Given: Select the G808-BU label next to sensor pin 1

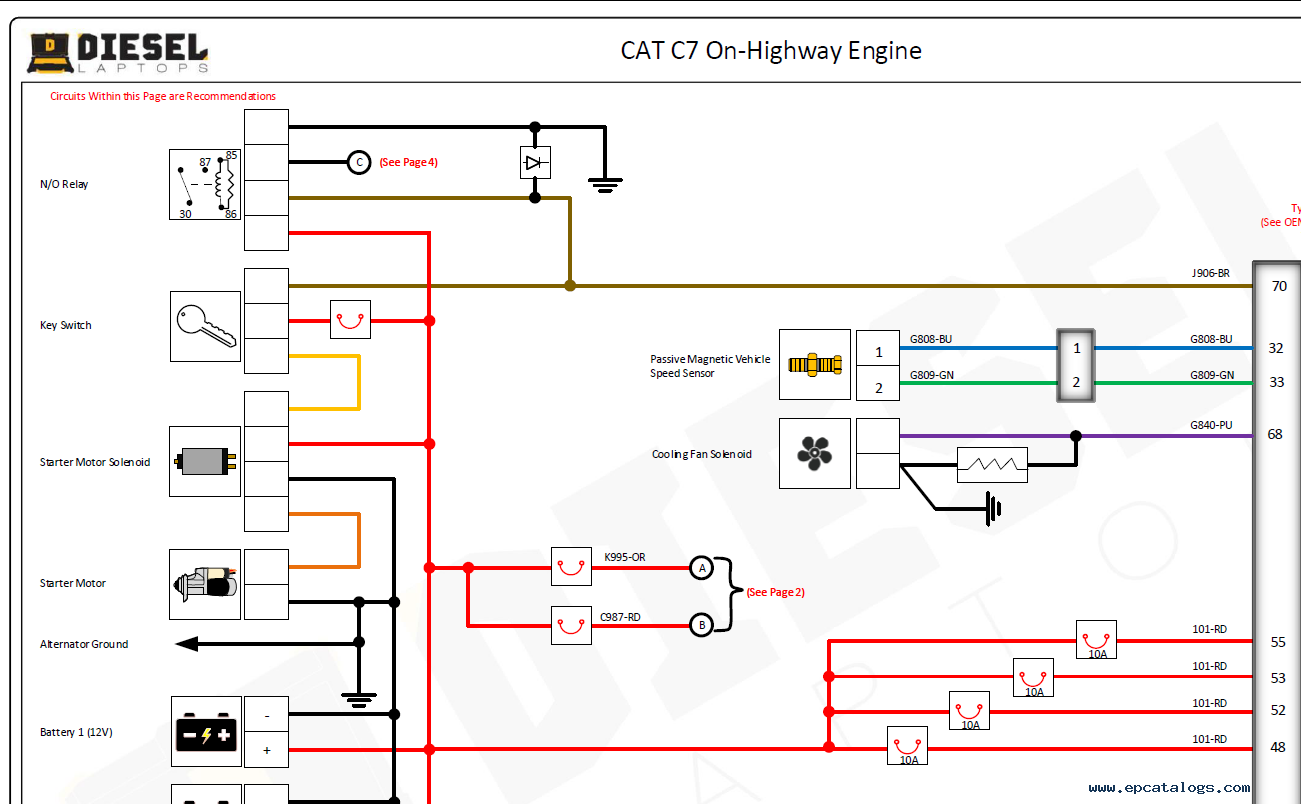Looking at the screenshot, I should pyautogui.click(x=931, y=340).
